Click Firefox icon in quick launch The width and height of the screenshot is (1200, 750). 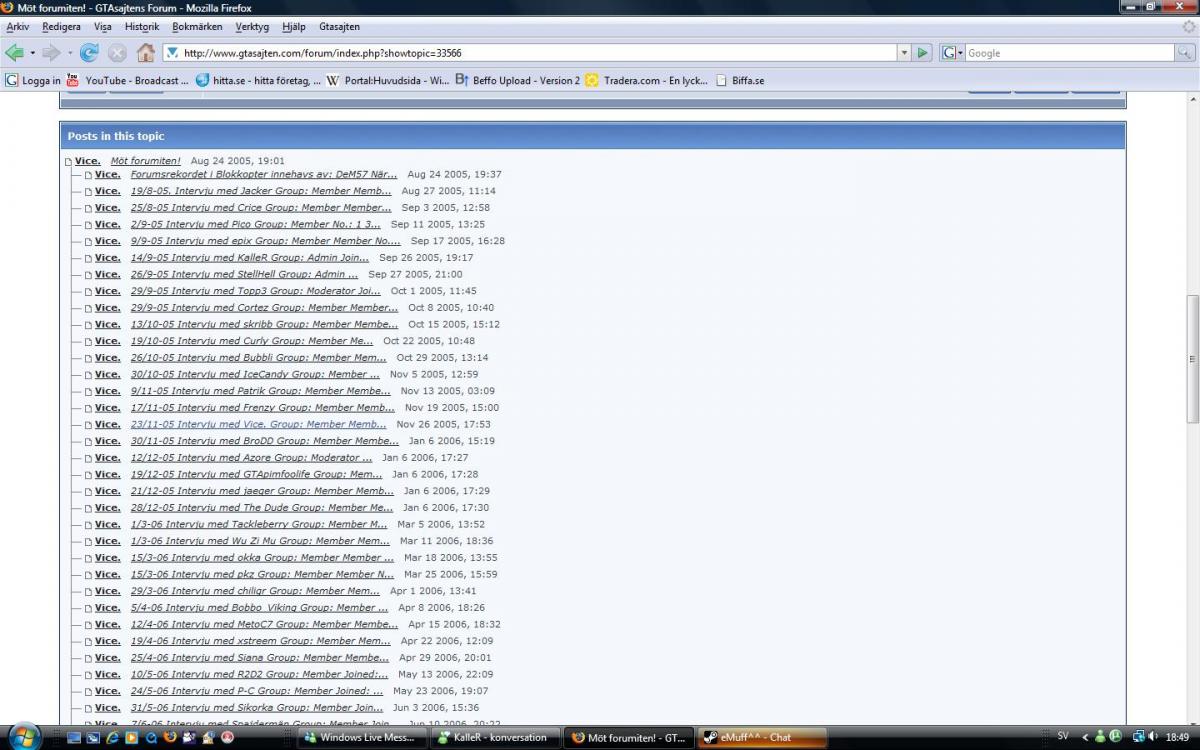tap(169, 737)
